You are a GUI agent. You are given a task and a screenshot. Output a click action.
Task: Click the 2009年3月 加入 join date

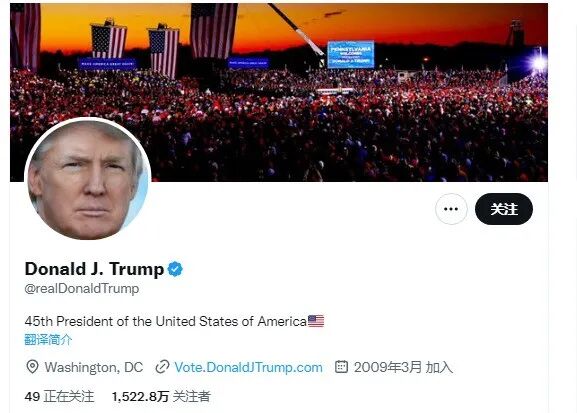pyautogui.click(x=403, y=367)
